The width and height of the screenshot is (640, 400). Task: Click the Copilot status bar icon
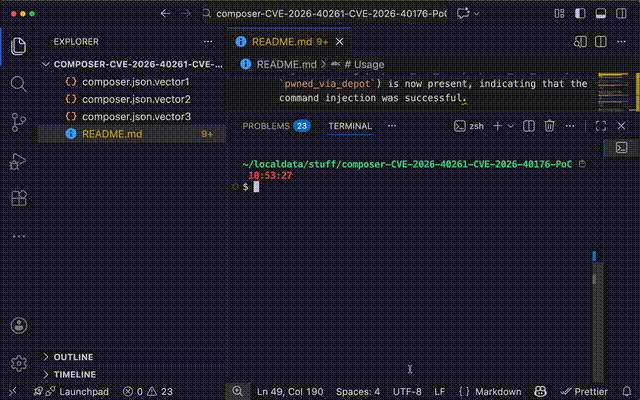pos(539,392)
